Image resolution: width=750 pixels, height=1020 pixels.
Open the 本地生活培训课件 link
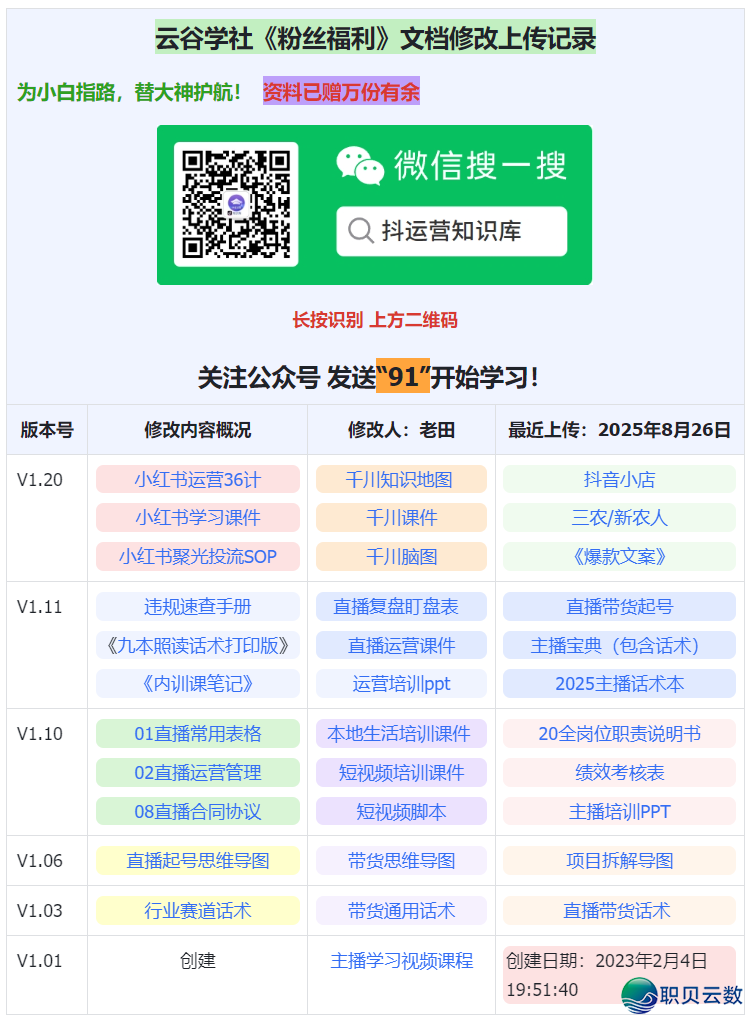coord(399,734)
